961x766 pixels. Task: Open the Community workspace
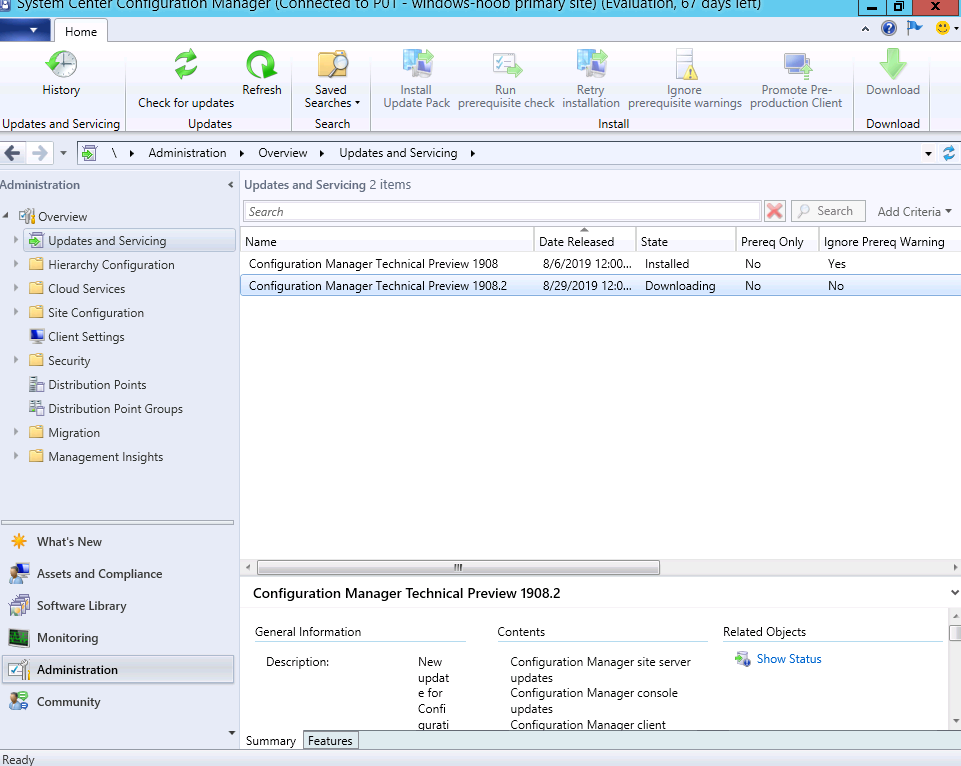coord(69,702)
